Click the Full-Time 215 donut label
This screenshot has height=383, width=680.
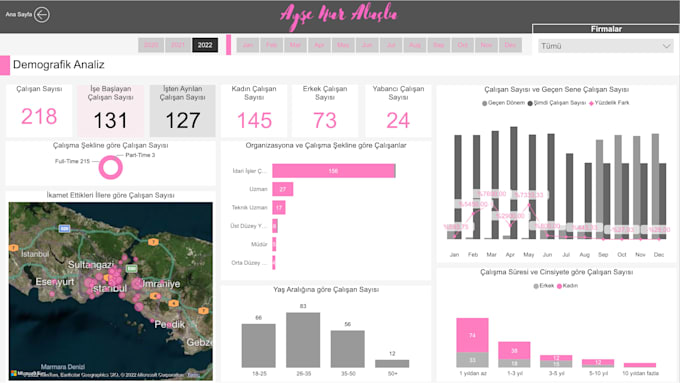coord(72,161)
